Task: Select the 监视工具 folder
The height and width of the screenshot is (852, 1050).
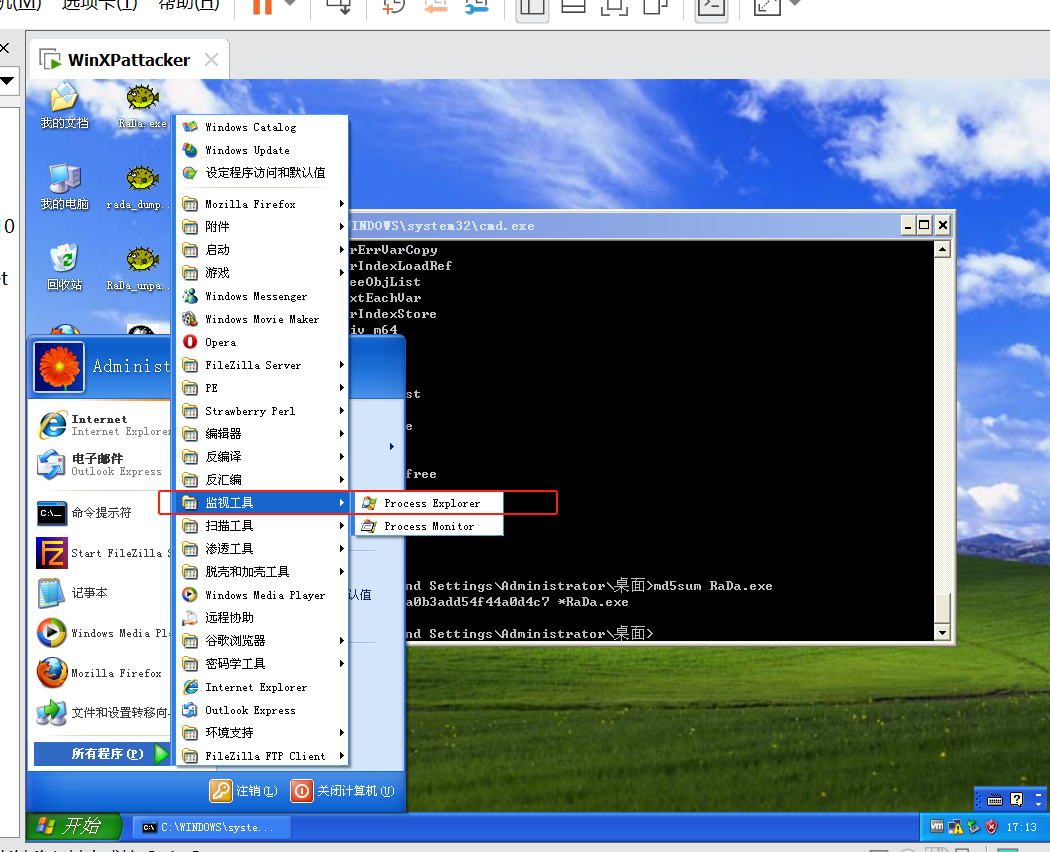Action: coord(262,503)
